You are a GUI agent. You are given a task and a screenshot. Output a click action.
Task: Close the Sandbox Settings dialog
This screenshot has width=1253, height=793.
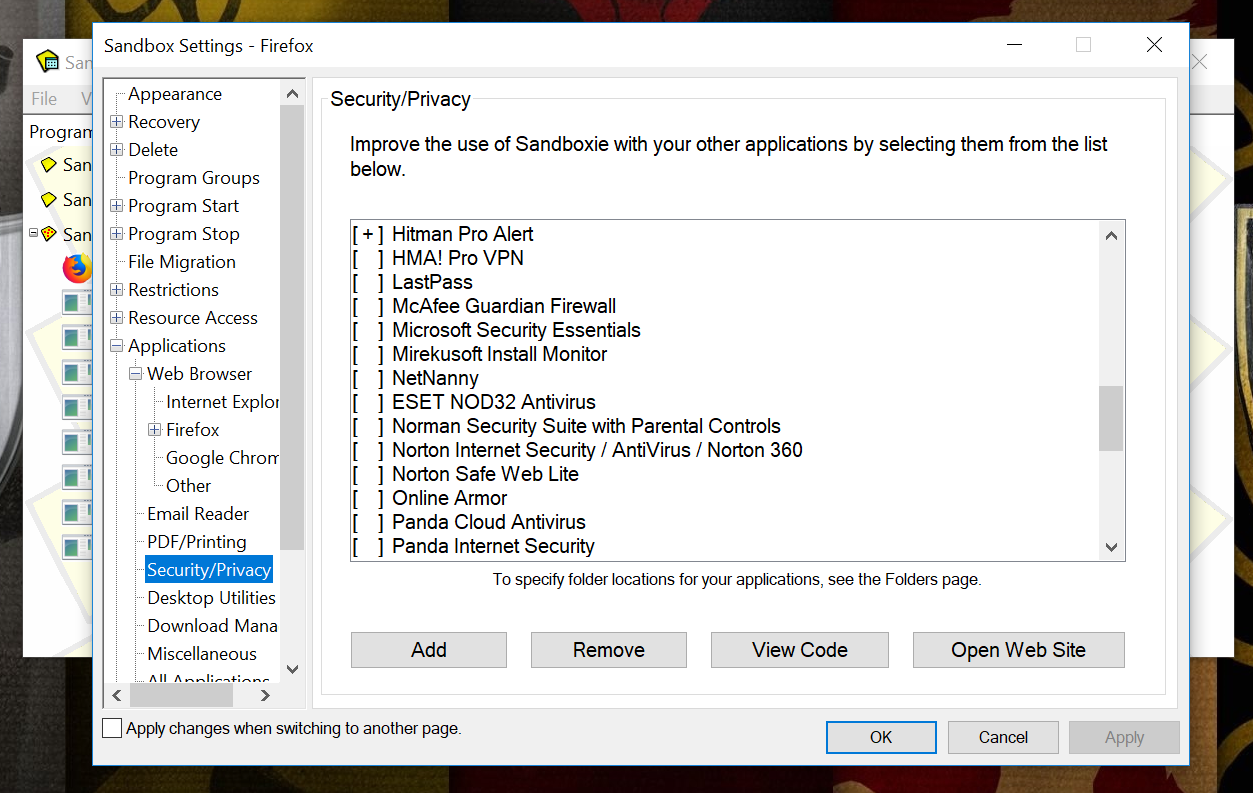1154,45
